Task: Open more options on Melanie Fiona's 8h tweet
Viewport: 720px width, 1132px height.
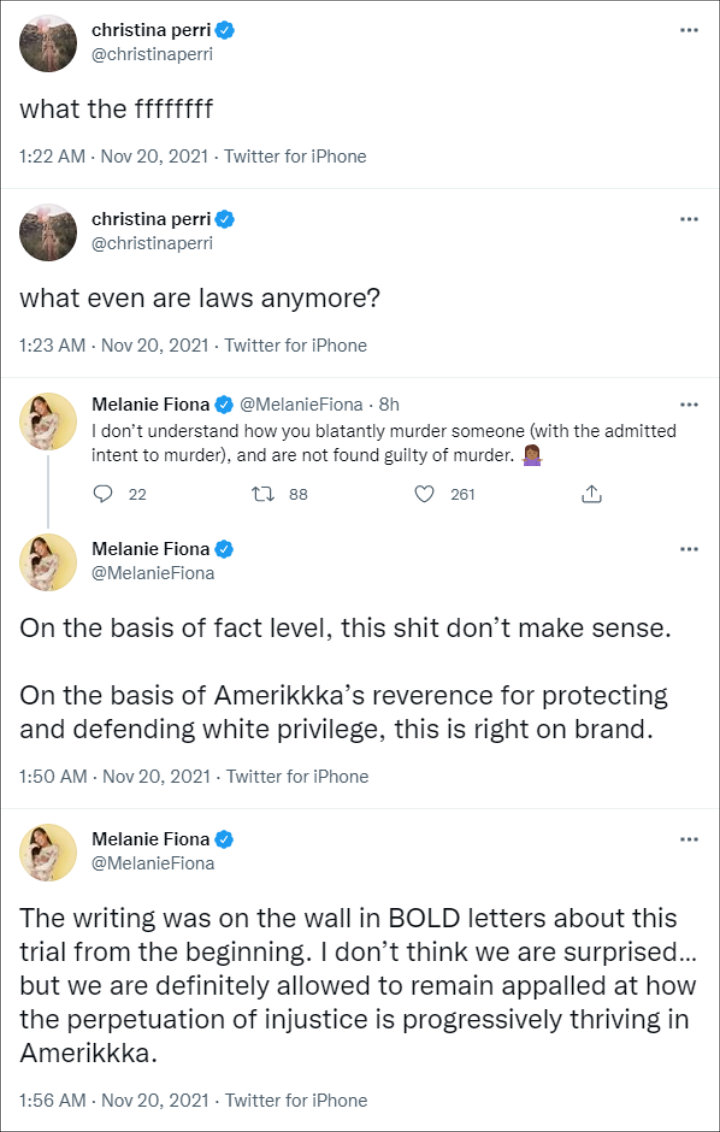Action: (688, 405)
